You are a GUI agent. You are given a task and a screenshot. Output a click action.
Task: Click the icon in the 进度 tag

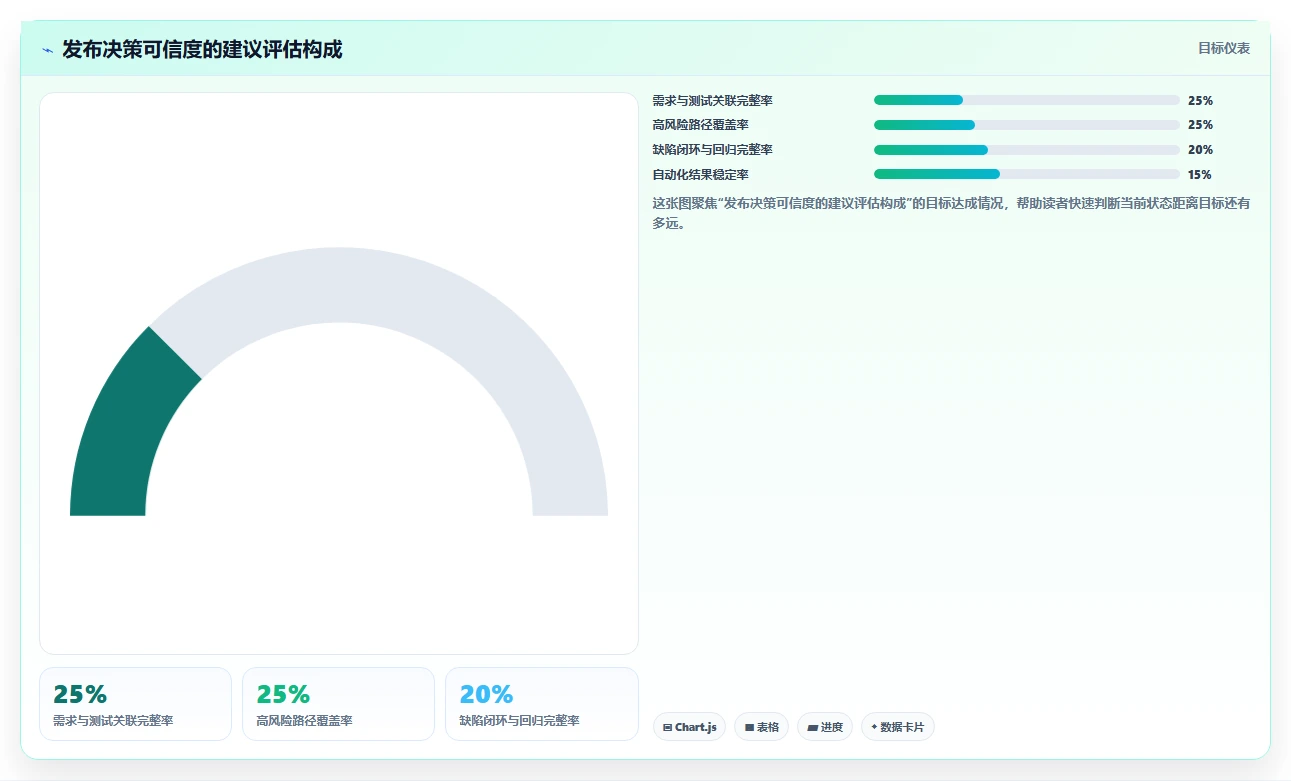pos(812,728)
